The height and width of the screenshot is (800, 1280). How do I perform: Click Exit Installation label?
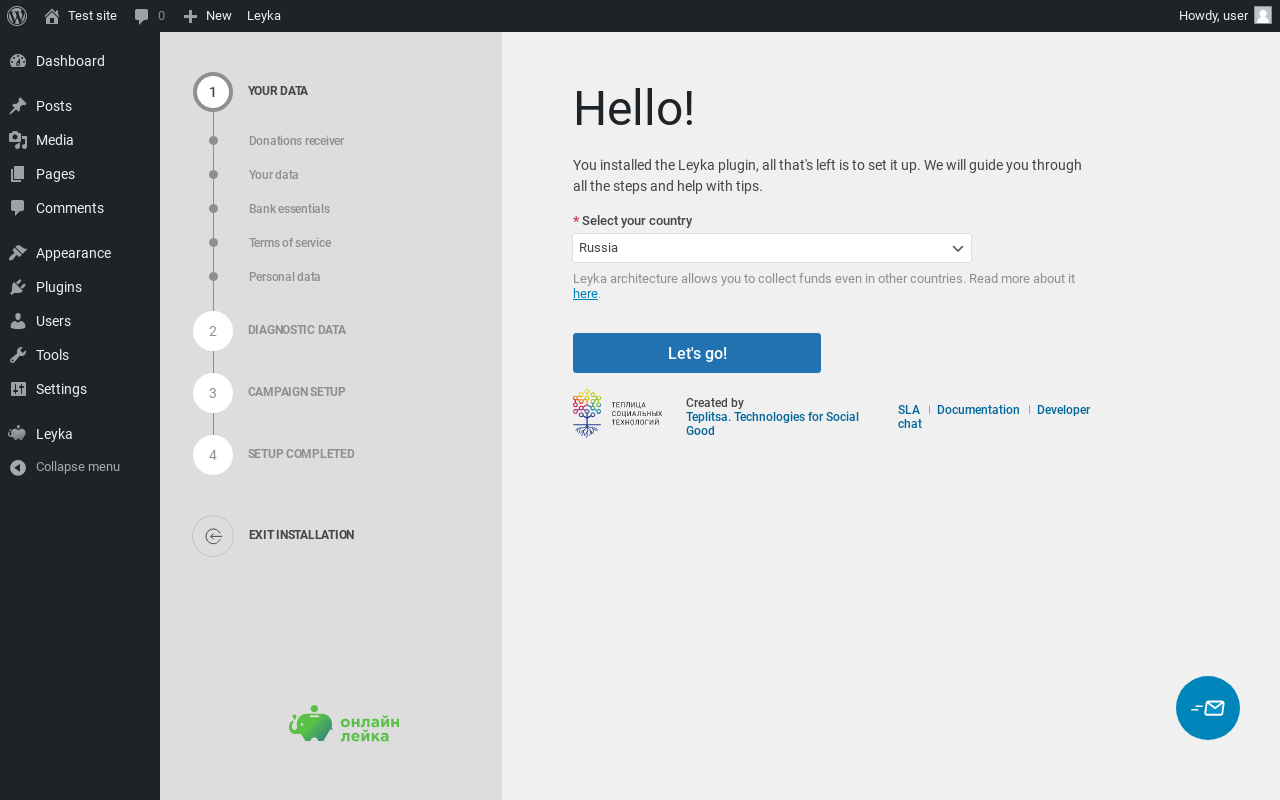(302, 535)
